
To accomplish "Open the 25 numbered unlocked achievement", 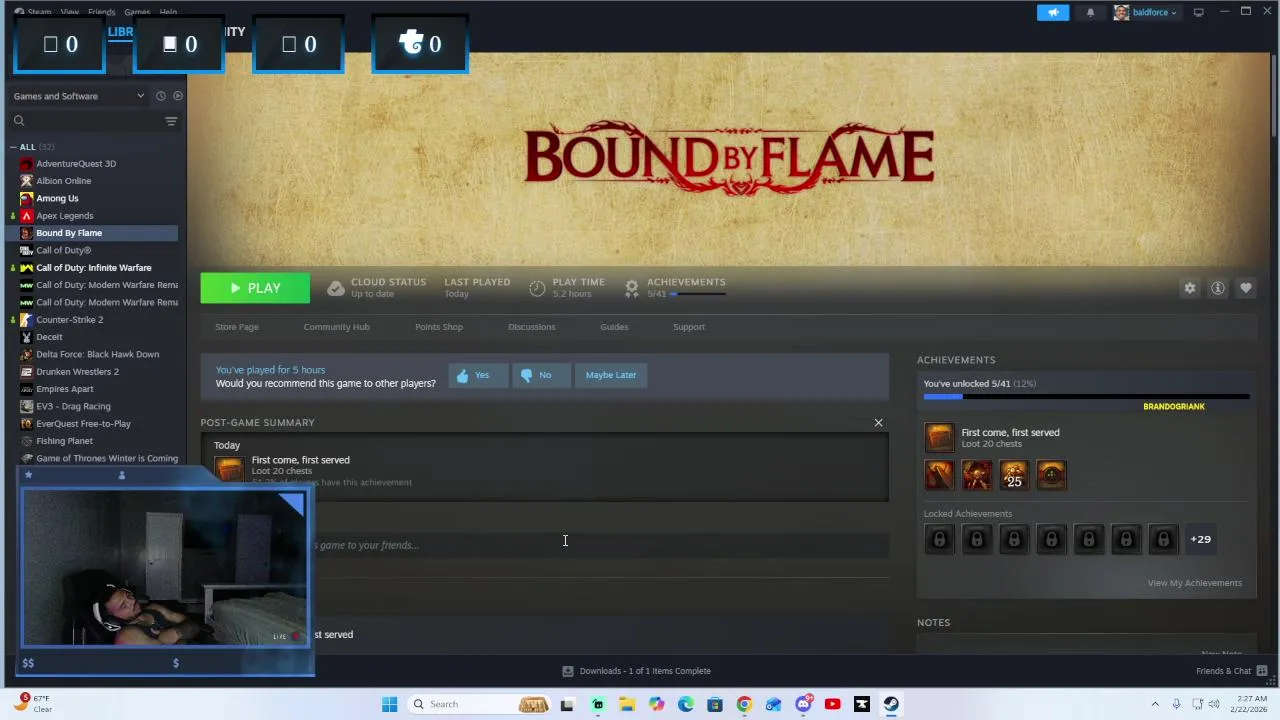I will (x=1014, y=475).
